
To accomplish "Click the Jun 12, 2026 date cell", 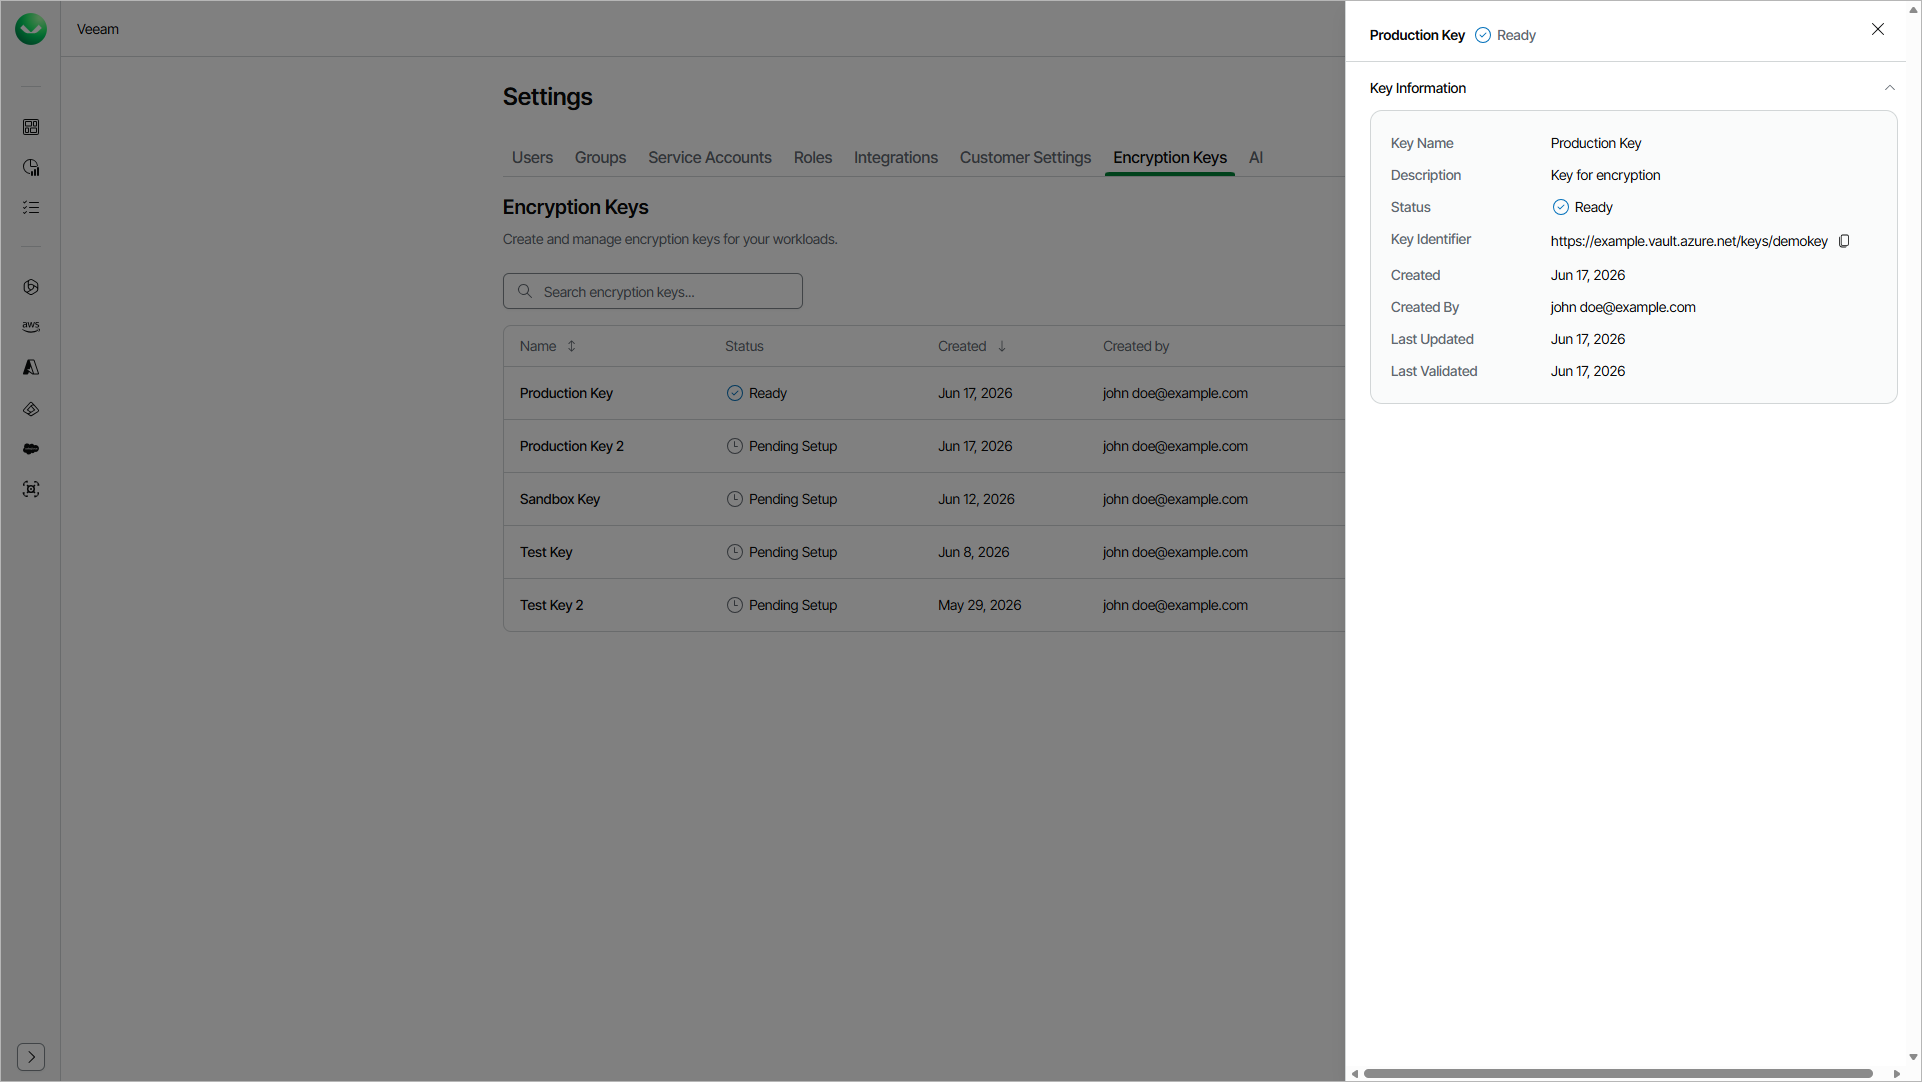I will (x=976, y=499).
